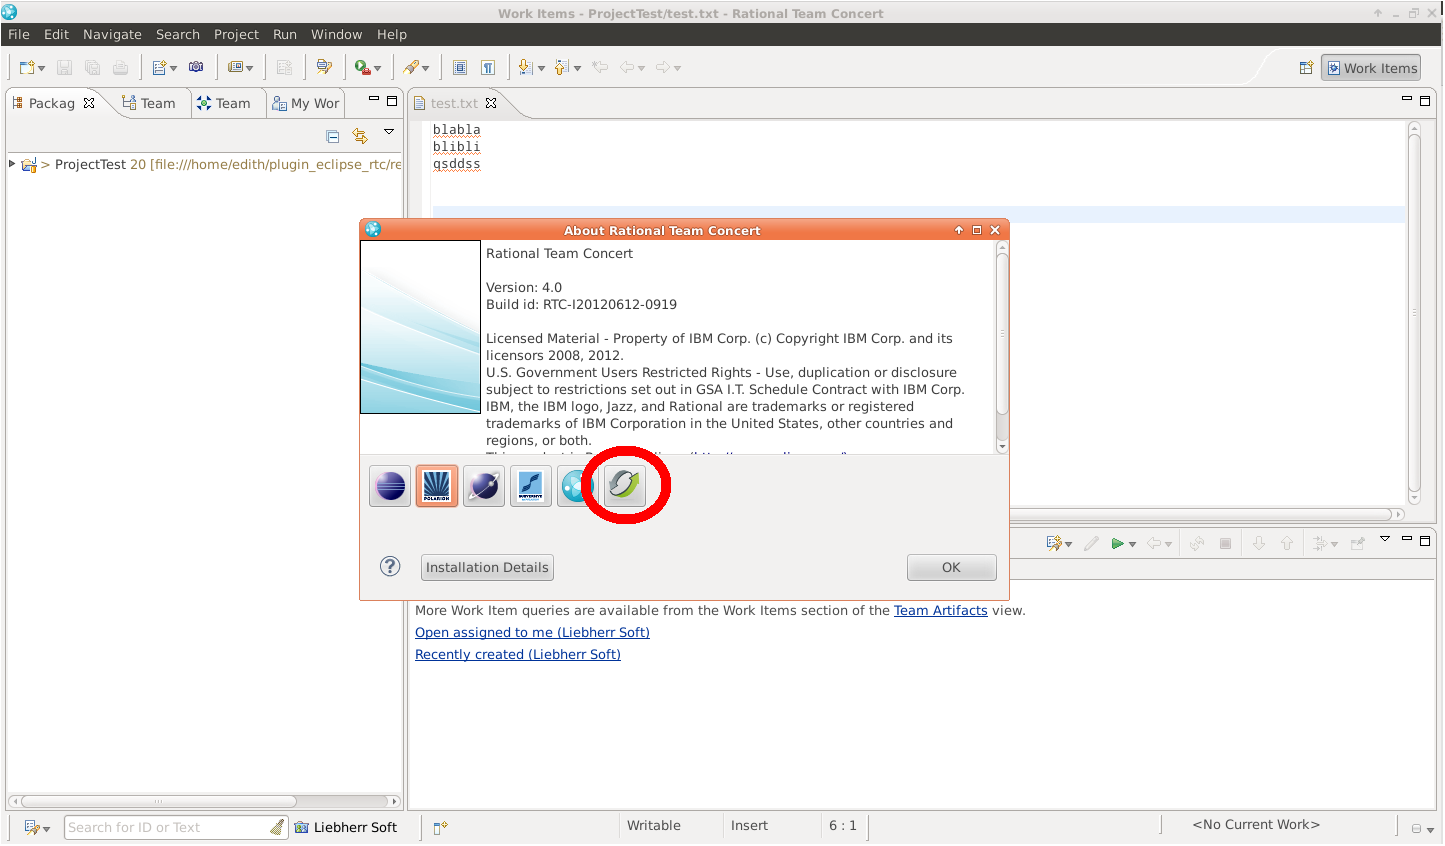Open the Project menu
The image size is (1445, 846).
tap(236, 34)
